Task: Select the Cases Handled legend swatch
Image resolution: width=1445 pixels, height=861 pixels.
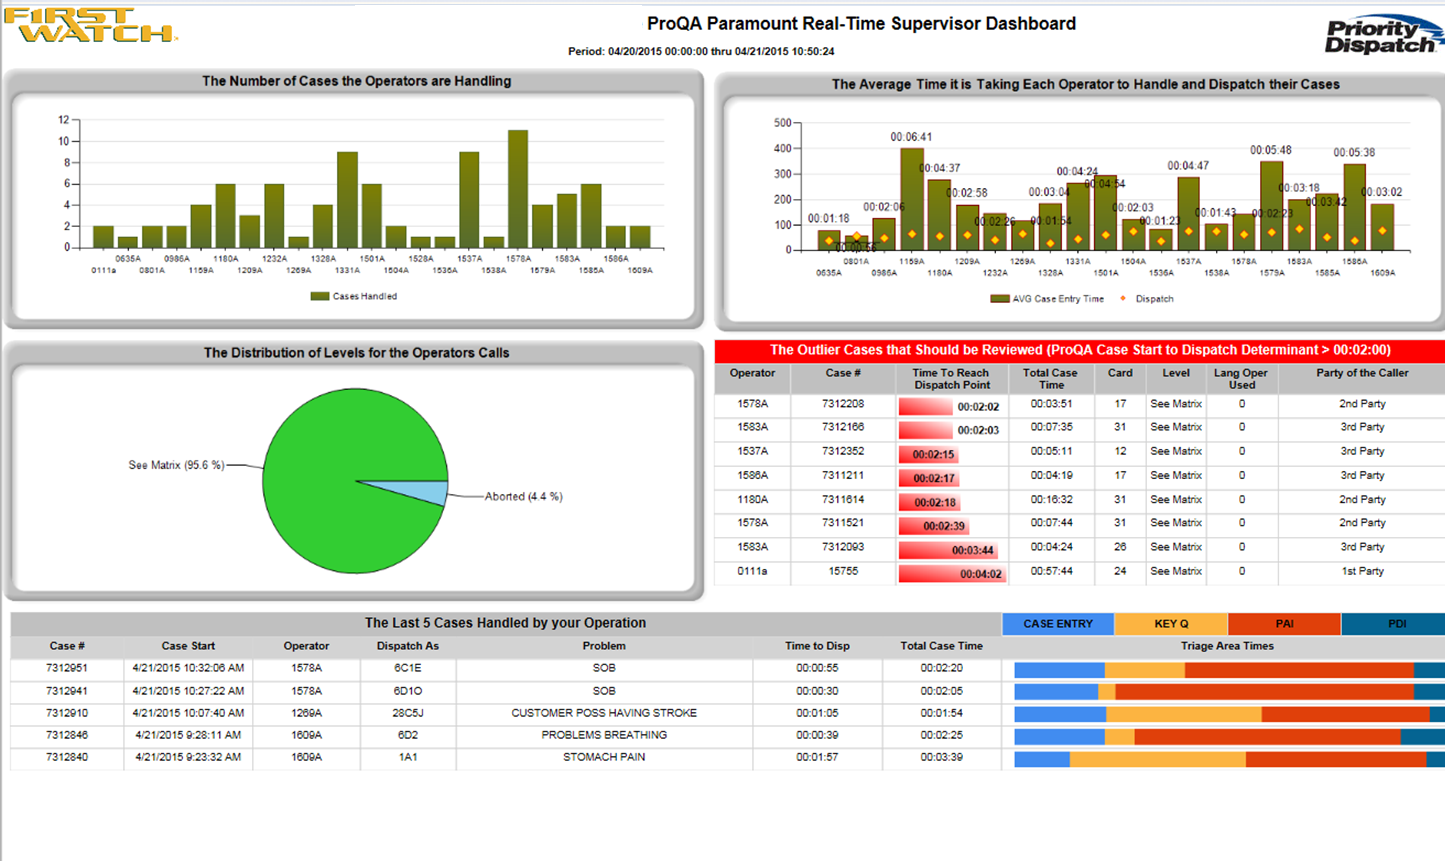Action: click(318, 296)
